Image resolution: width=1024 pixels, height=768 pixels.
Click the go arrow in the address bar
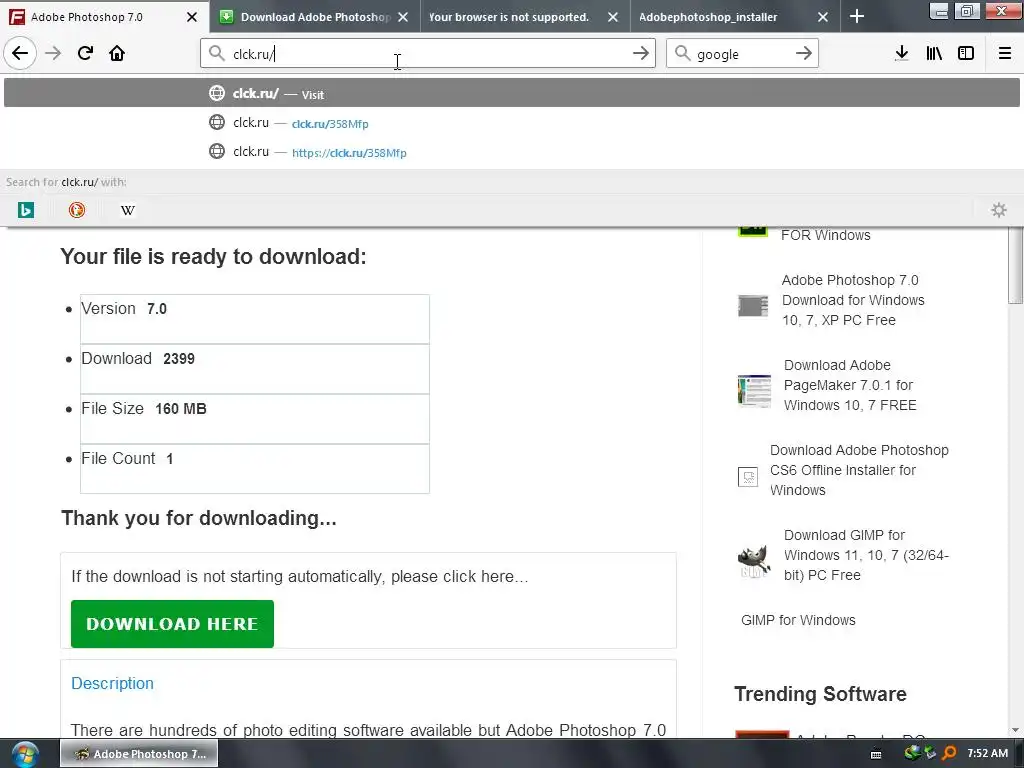pos(641,54)
